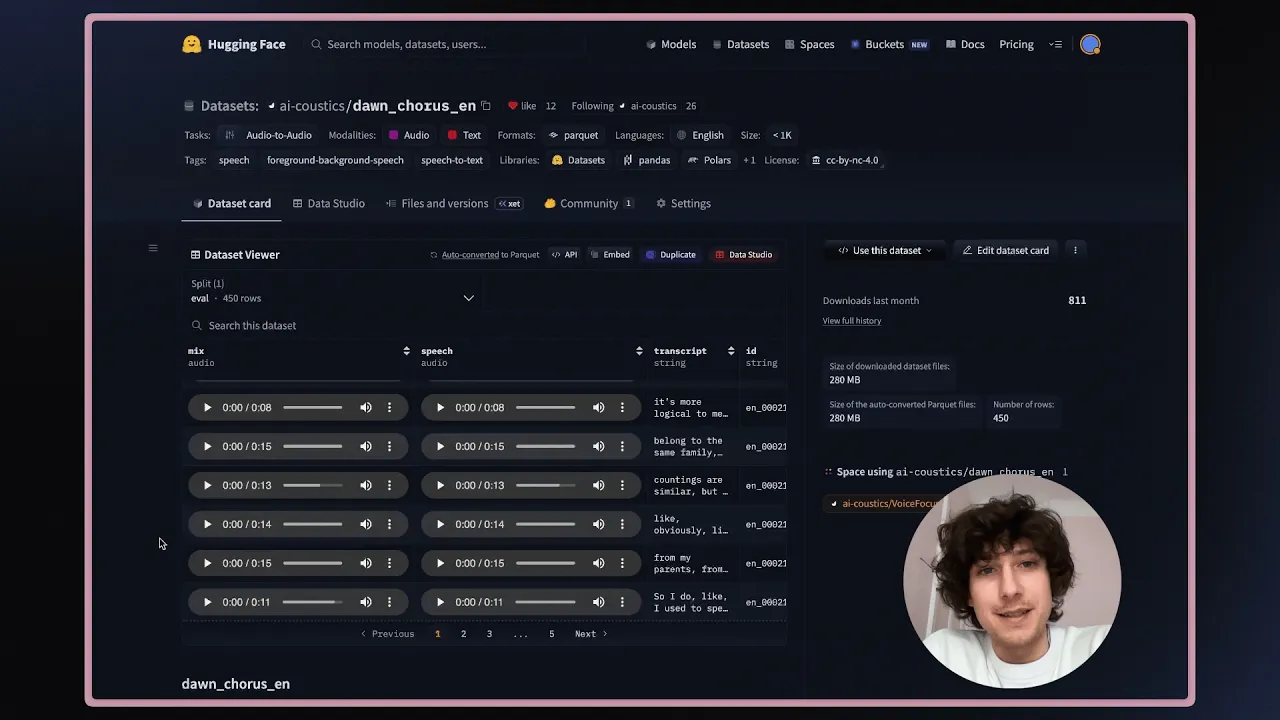Go to page 5 of dataset rows
This screenshot has width=1280, height=720.
coord(551,634)
